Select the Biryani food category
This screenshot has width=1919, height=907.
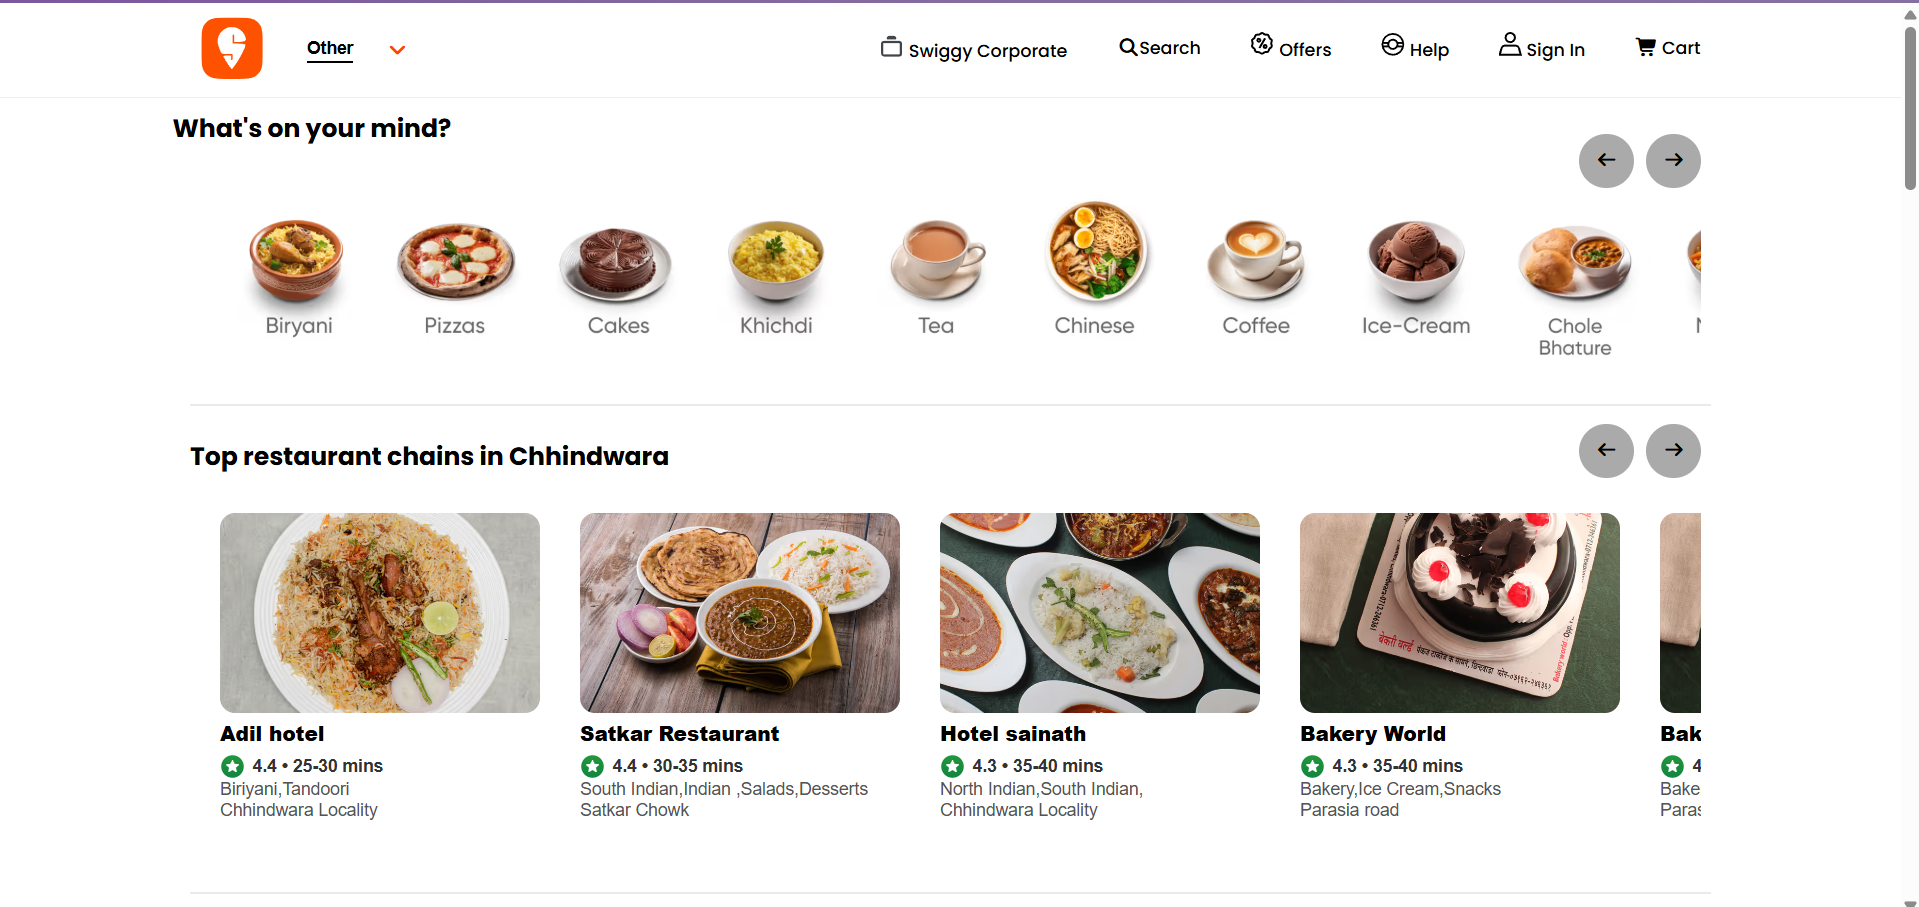(x=296, y=265)
